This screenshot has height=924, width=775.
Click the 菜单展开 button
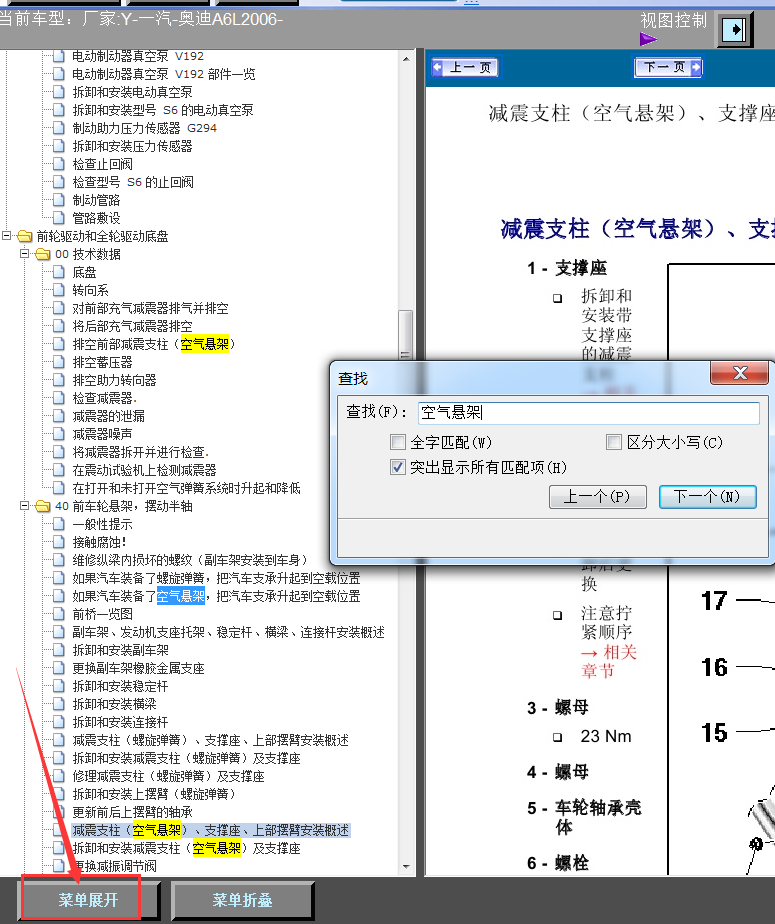pyautogui.click(x=88, y=900)
